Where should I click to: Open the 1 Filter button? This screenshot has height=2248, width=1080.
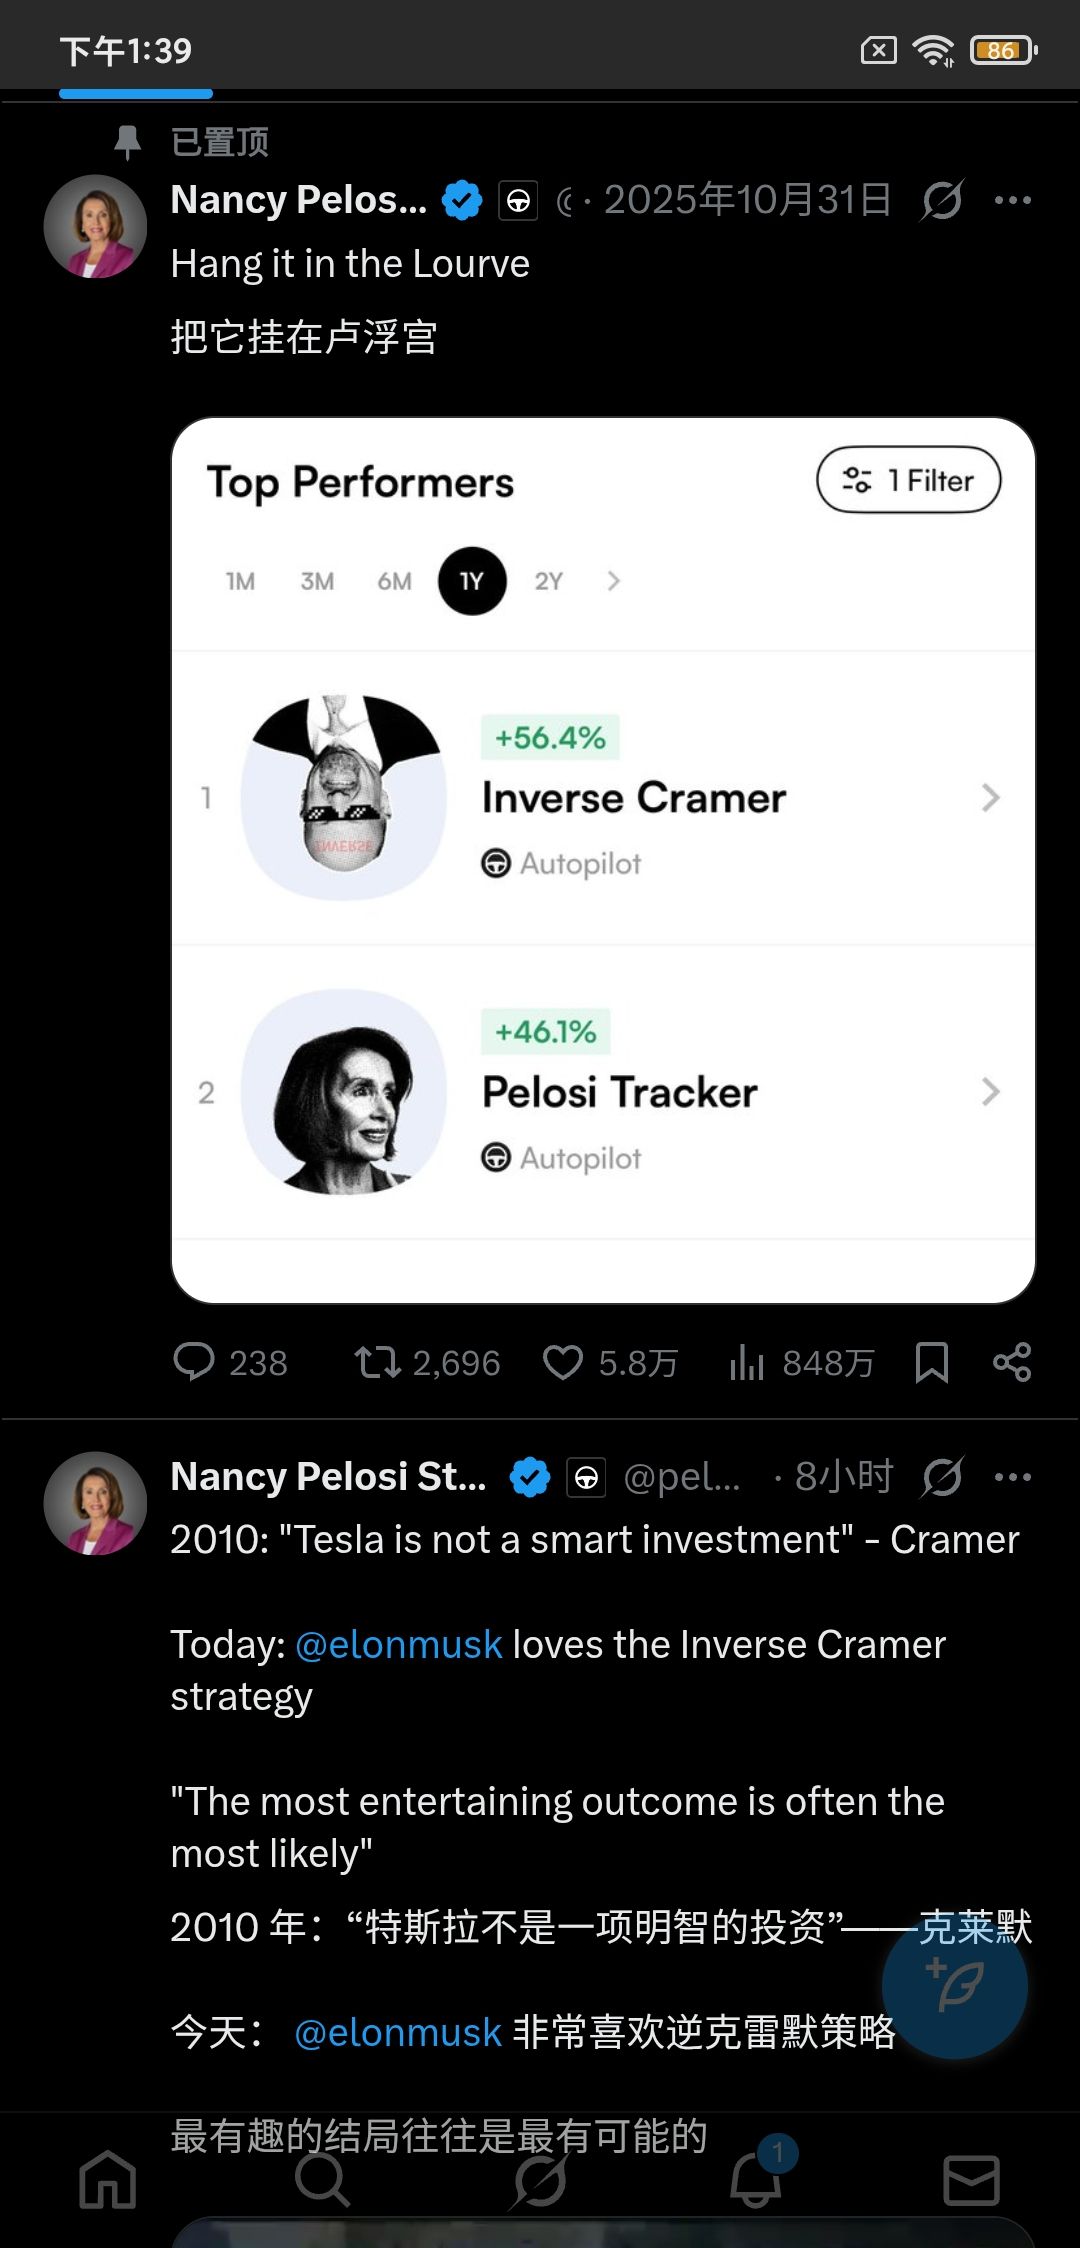(x=908, y=481)
